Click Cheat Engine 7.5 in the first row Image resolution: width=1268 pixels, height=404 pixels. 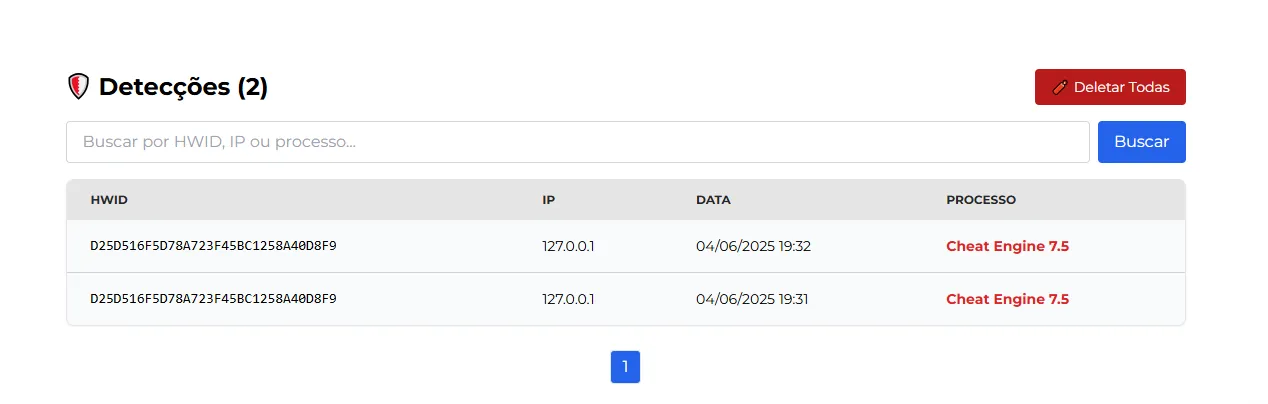[x=1007, y=246]
